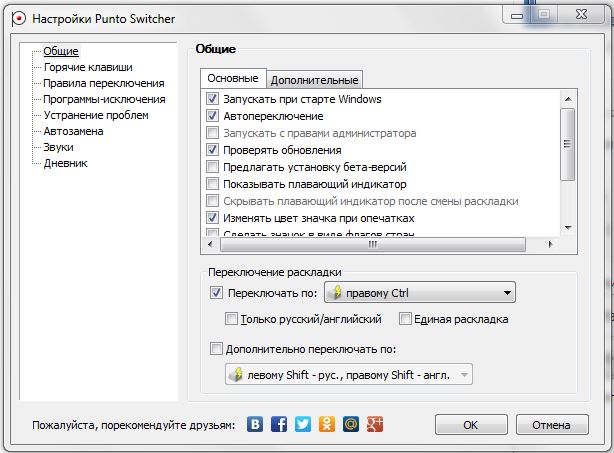The height and width of the screenshot is (453, 614).
Task: Open 'Горячие клавиши' section
Action: (x=88, y=67)
